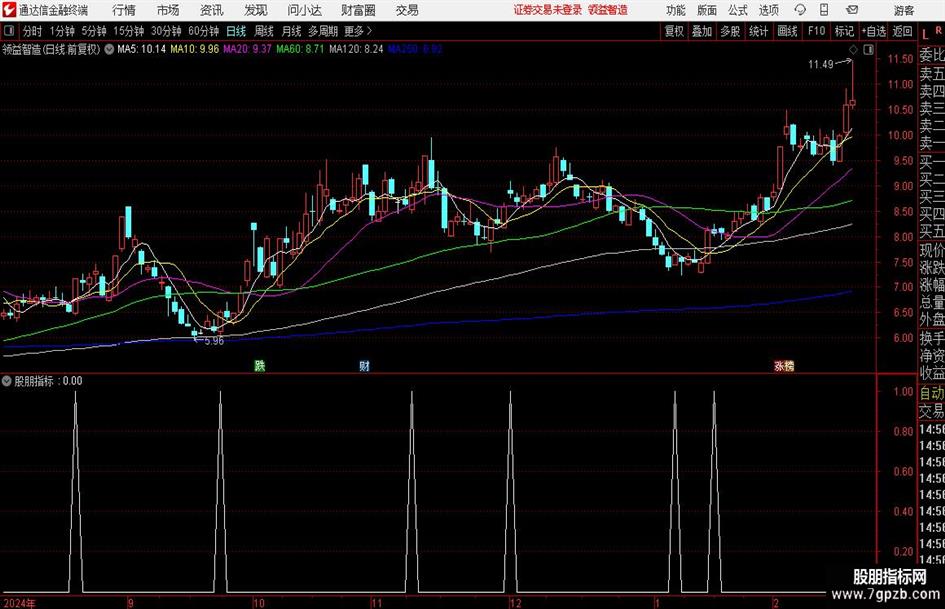945x609 pixels.
Task: Click the 5.96 low price annotation
Action: coord(214,341)
